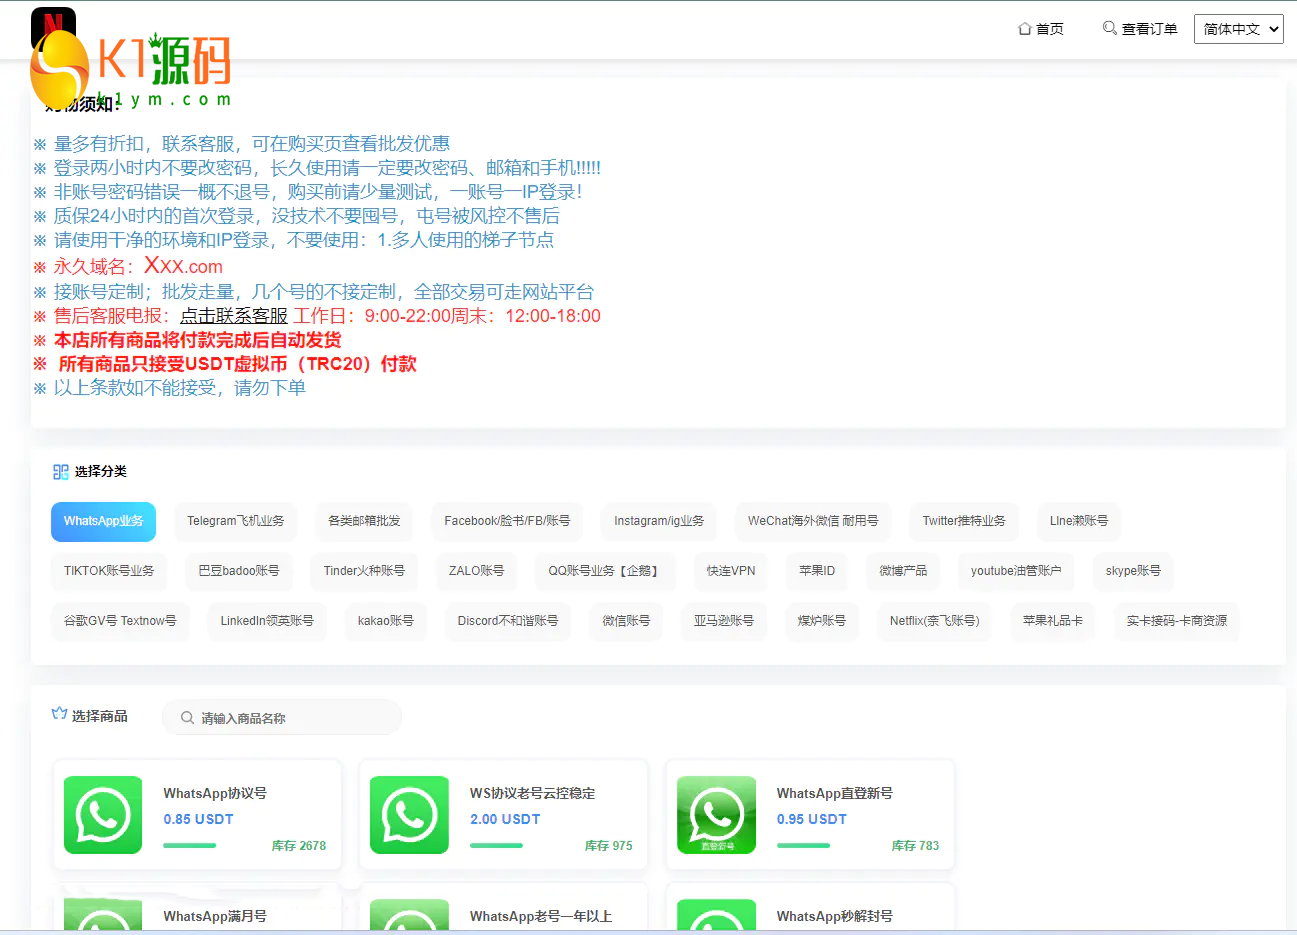Open the 煤炉账号 category

[x=822, y=621]
